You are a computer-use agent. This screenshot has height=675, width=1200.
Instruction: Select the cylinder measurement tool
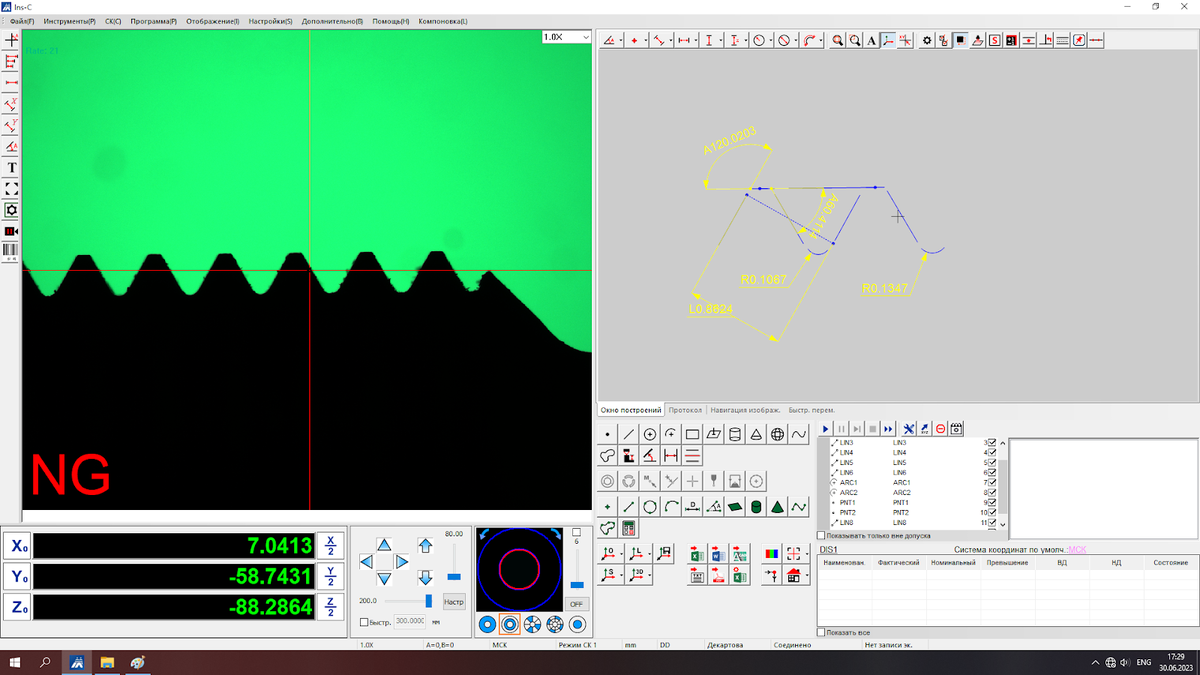coord(735,434)
